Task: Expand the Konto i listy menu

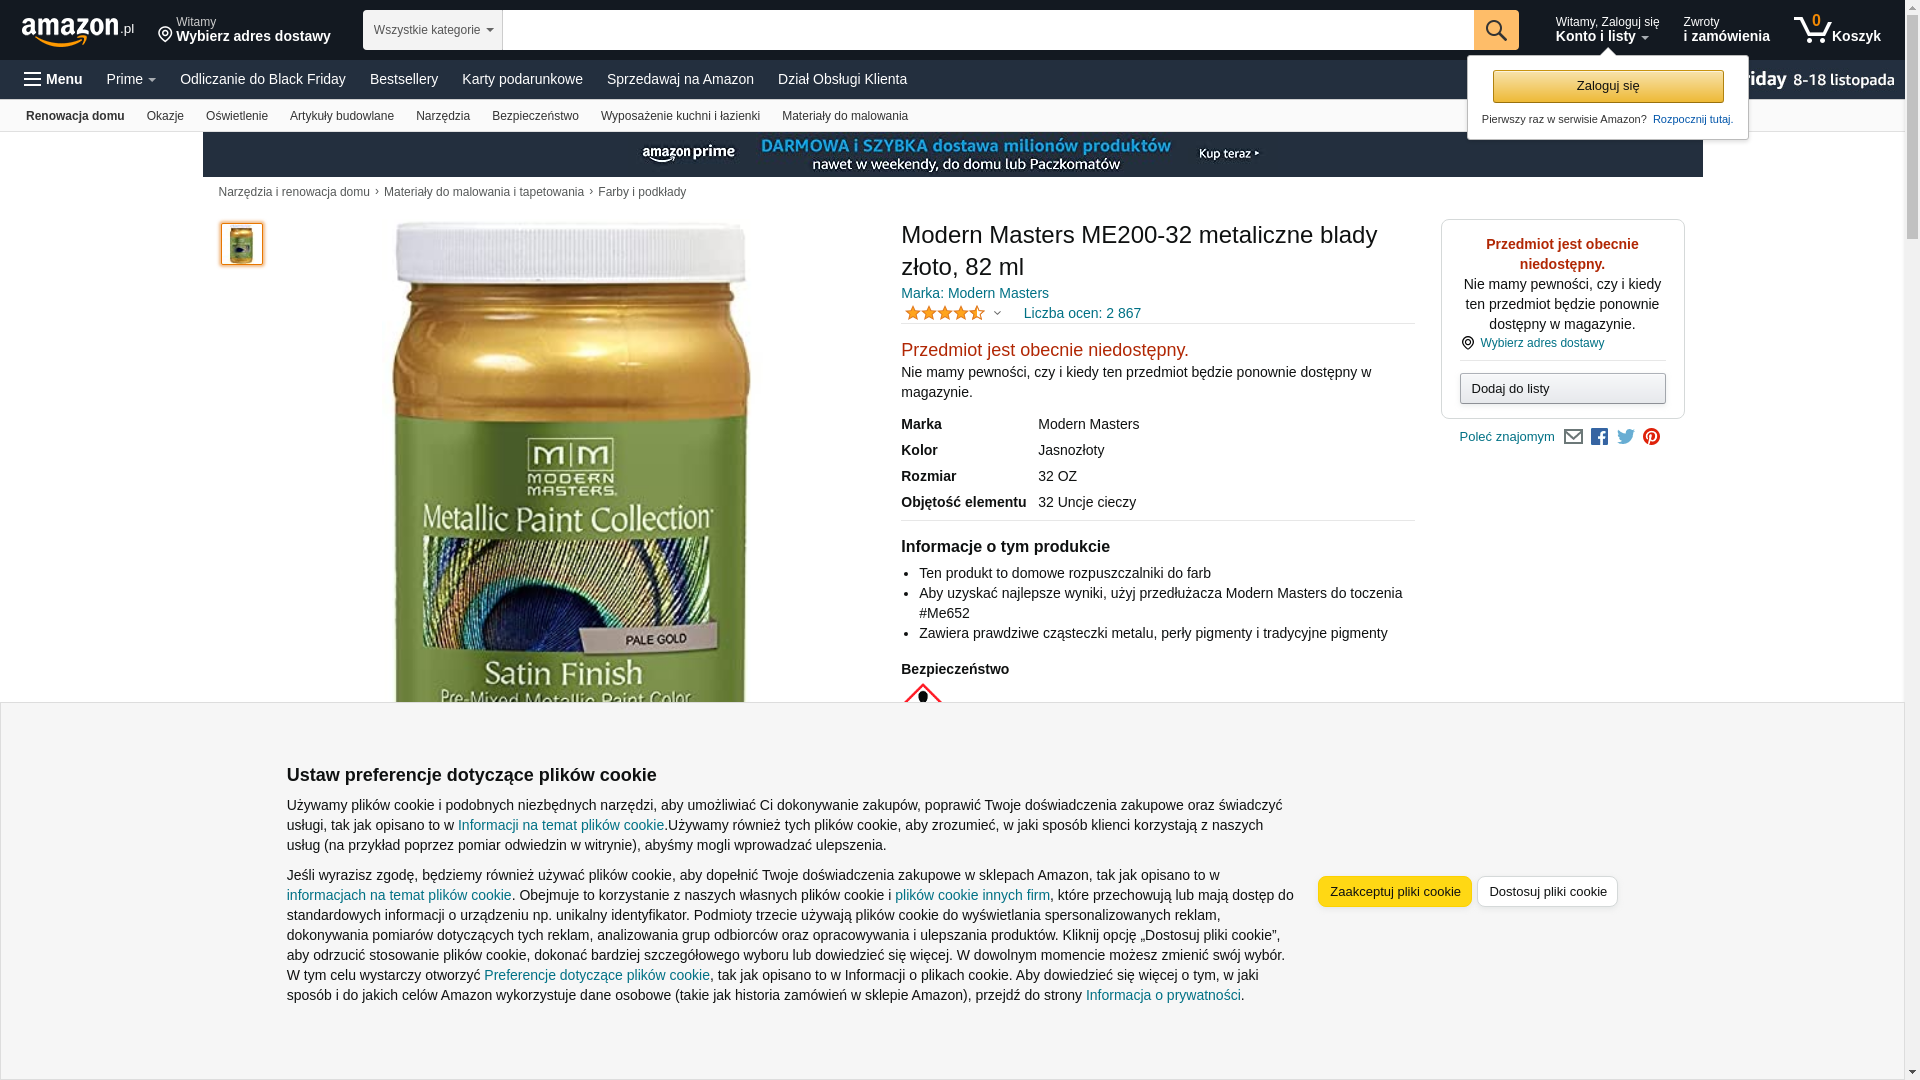Action: pos(1606,30)
